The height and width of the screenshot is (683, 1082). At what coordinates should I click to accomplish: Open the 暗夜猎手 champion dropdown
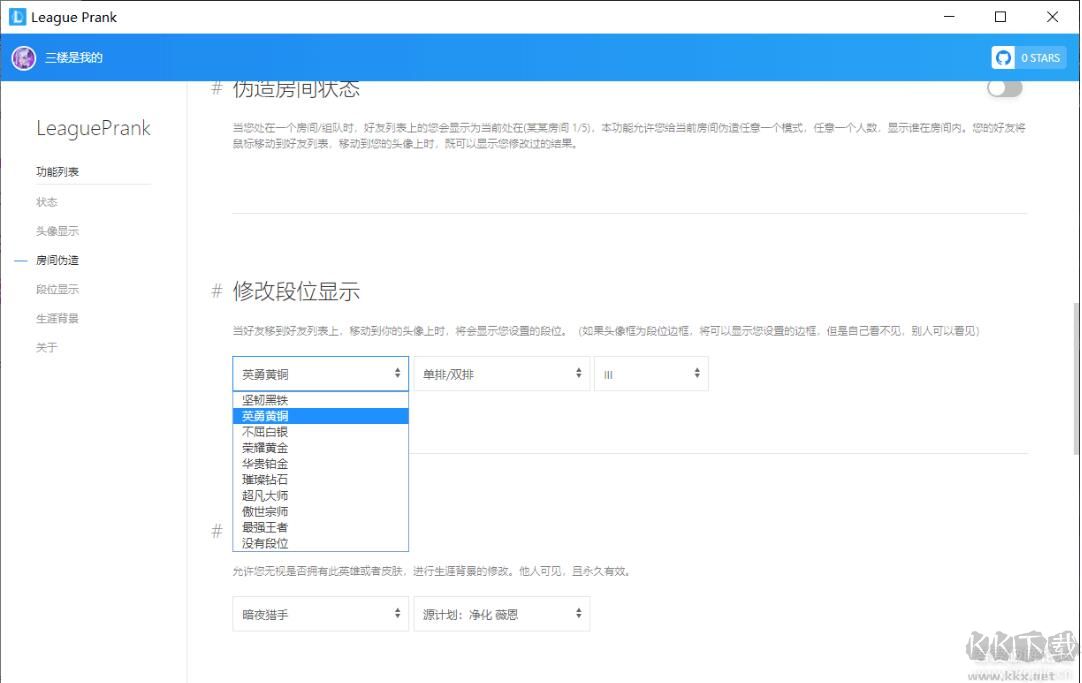coord(319,613)
